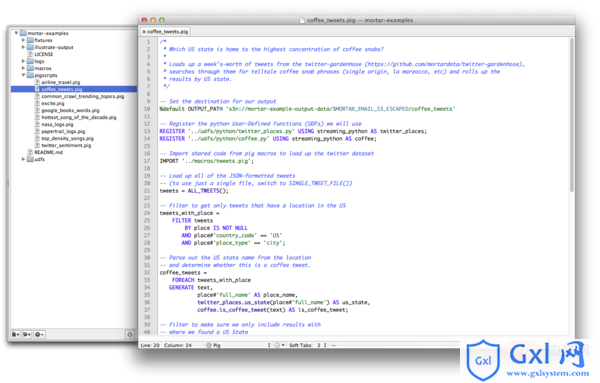Open the Pig language selector dropdown
600x383 pixels.
pos(238,345)
